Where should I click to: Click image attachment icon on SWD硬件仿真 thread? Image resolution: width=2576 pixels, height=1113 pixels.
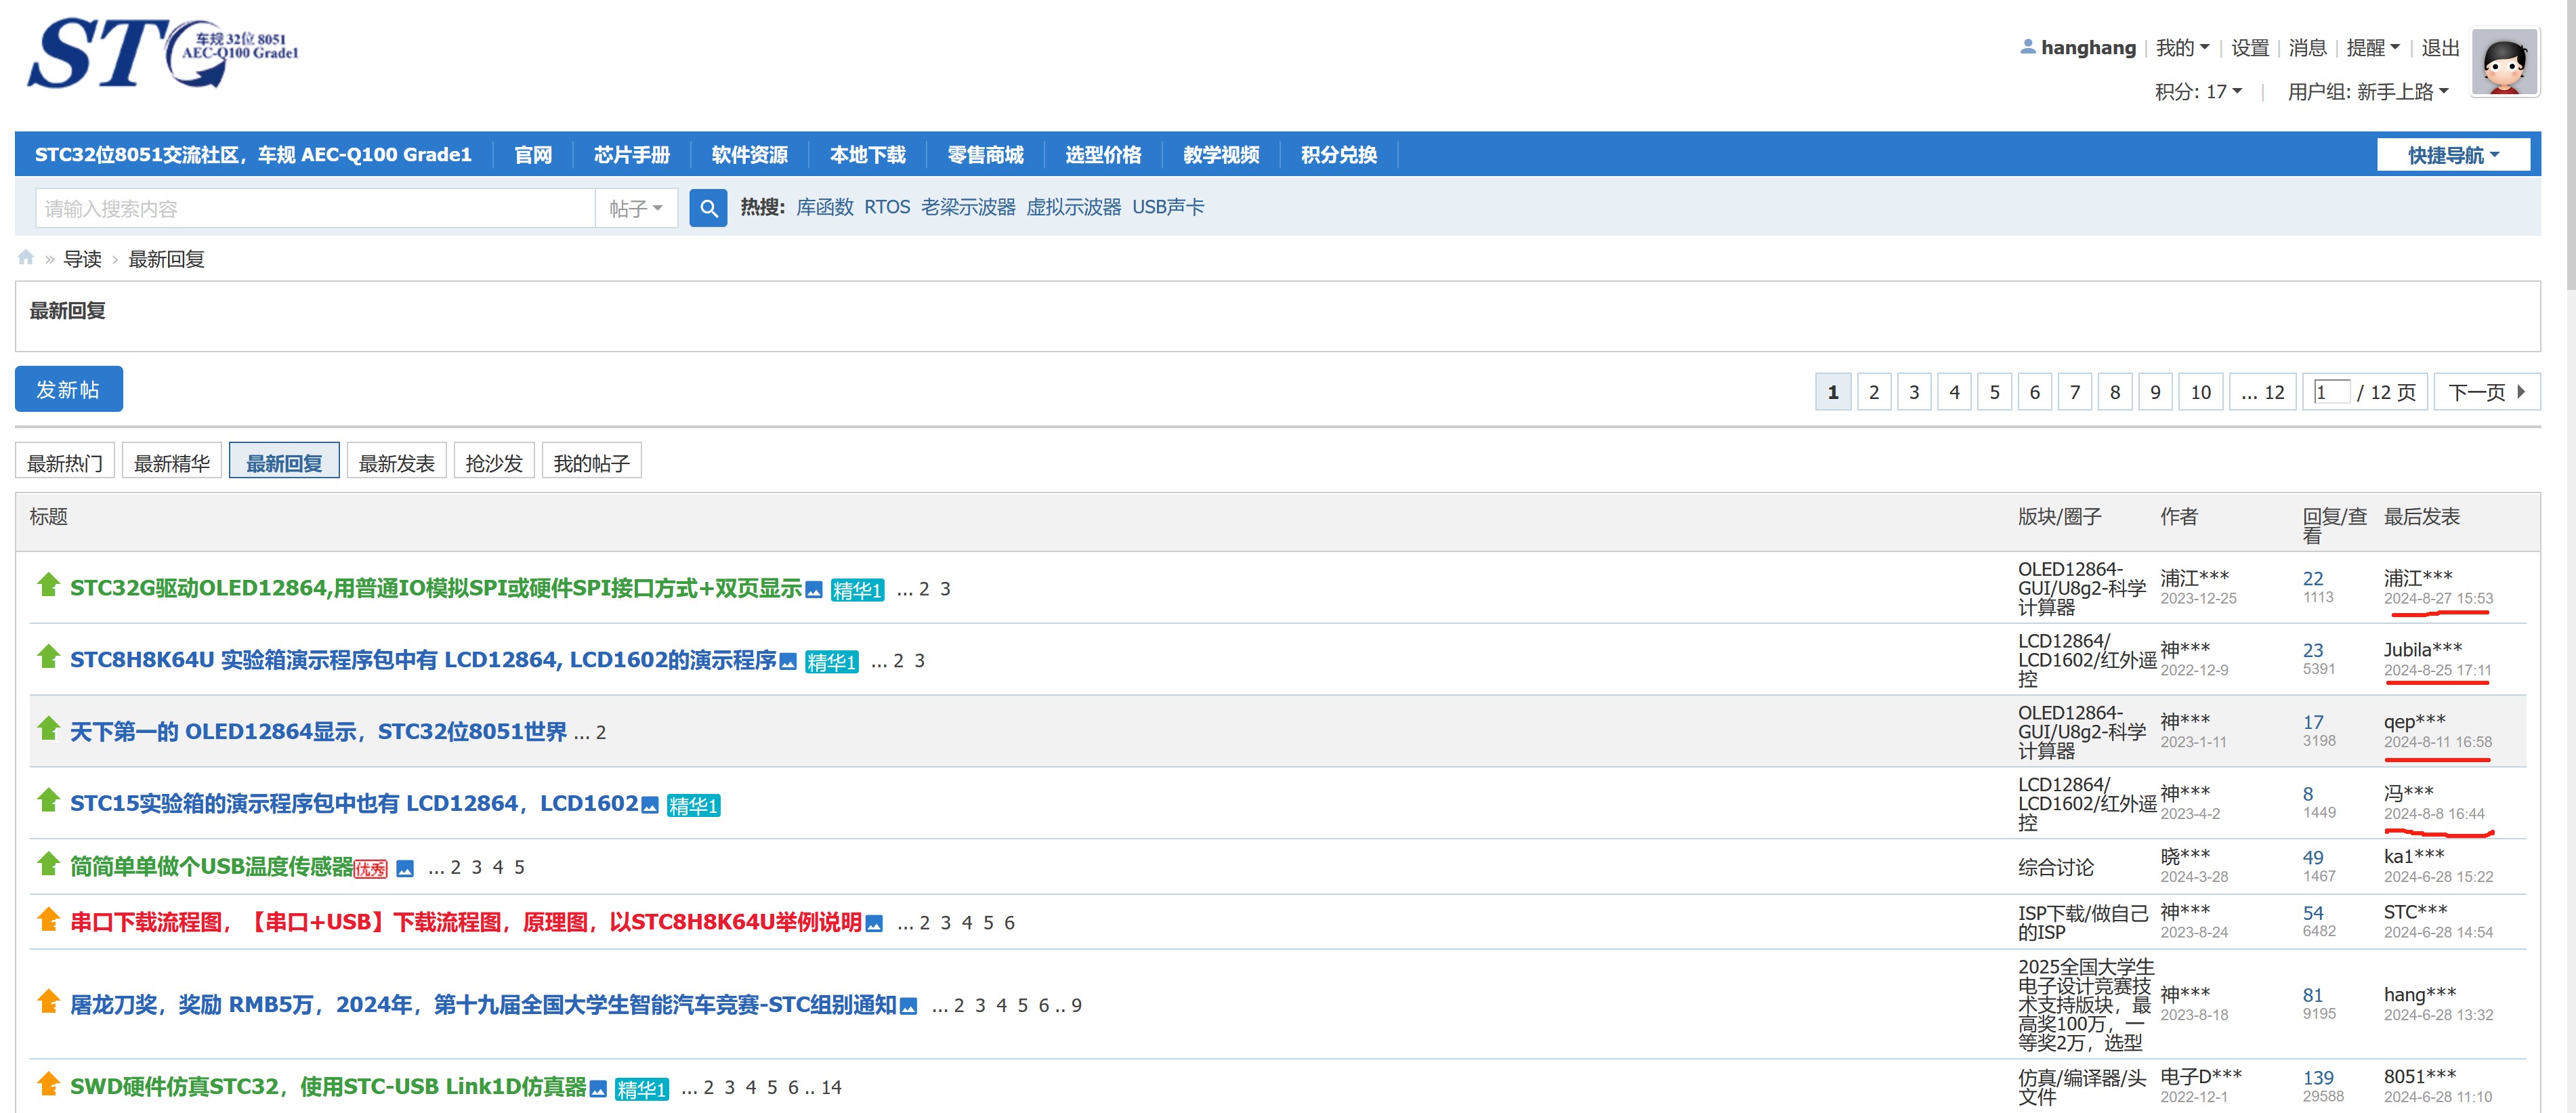(598, 1089)
